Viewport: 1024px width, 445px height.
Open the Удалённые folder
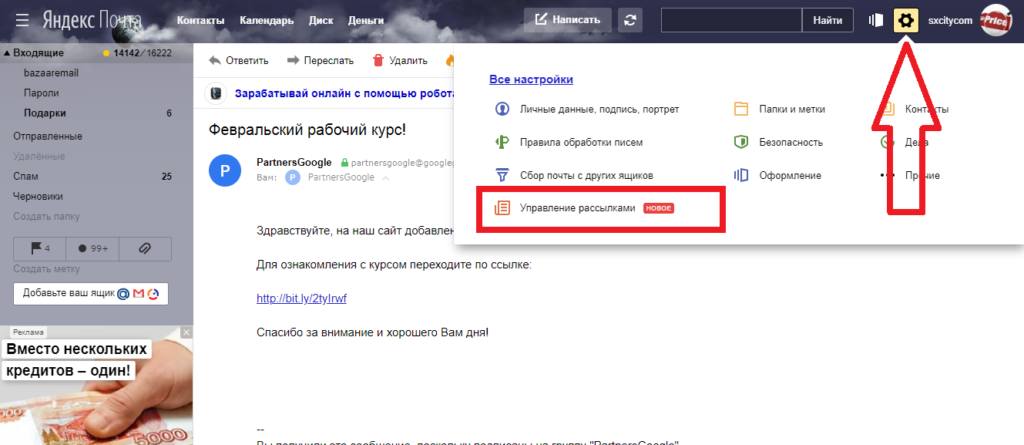coord(39,156)
